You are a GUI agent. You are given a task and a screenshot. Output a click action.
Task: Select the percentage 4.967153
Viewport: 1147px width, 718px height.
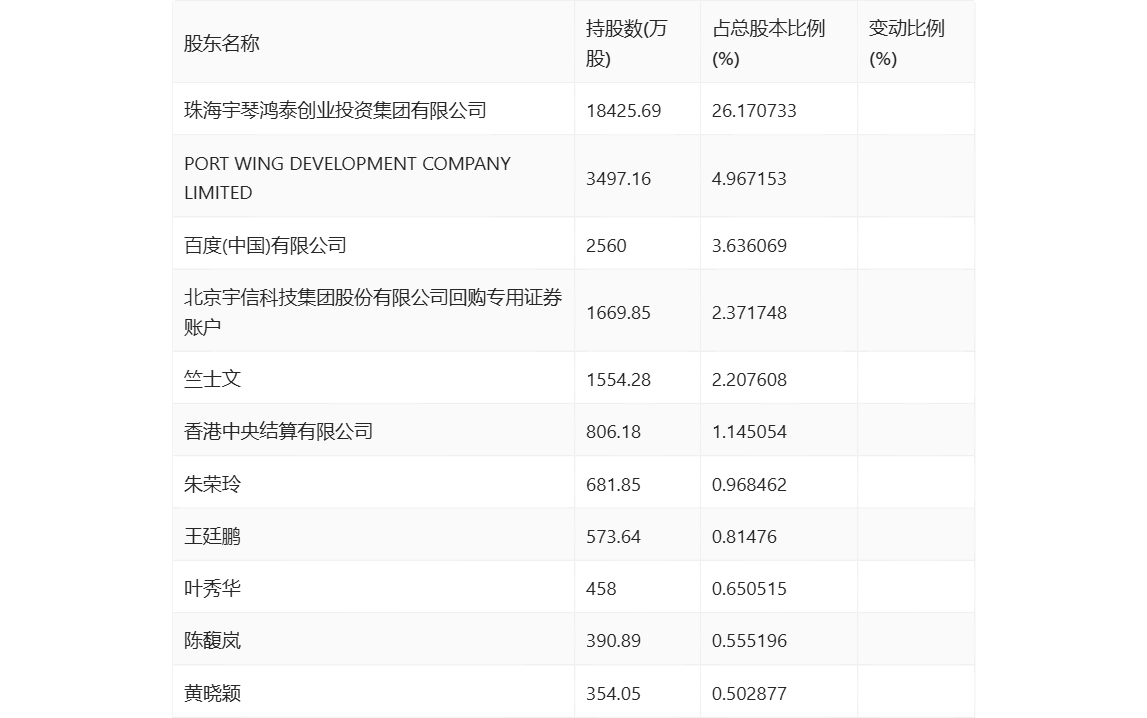click(x=749, y=179)
